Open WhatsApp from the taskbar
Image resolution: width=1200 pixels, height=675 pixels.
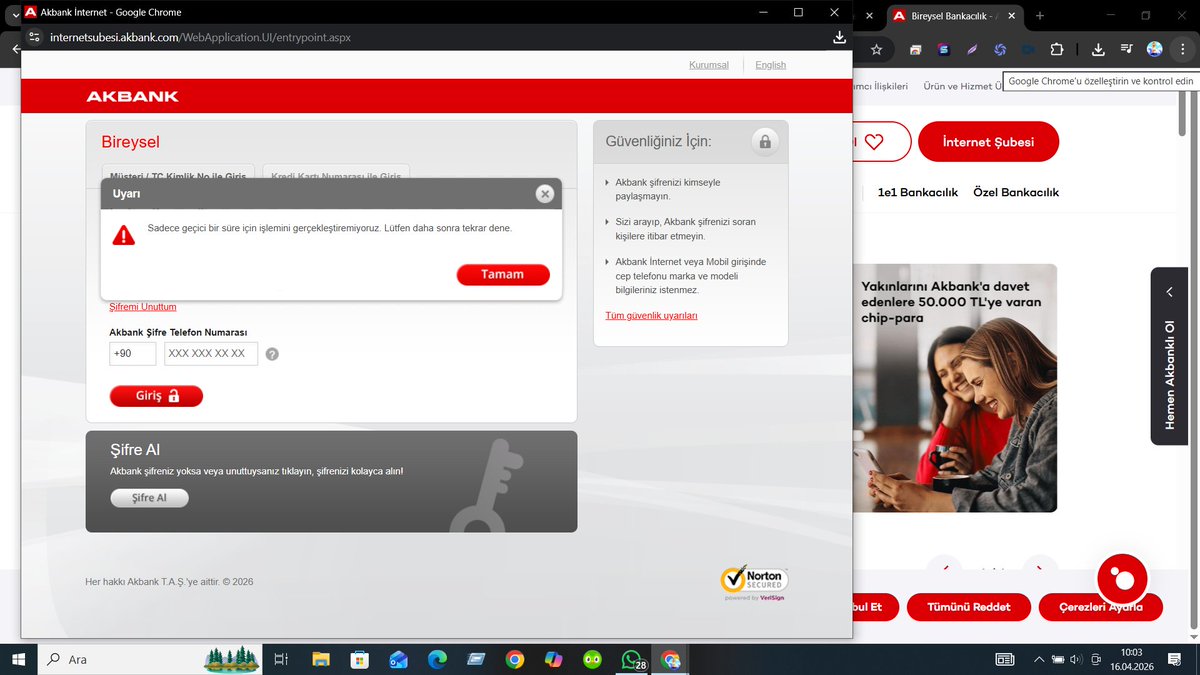[632, 660]
